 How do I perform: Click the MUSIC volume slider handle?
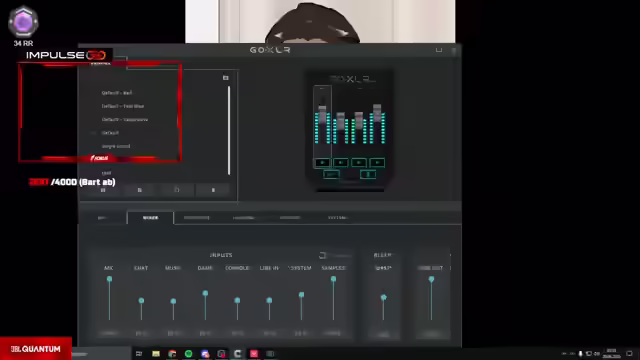coord(173,301)
